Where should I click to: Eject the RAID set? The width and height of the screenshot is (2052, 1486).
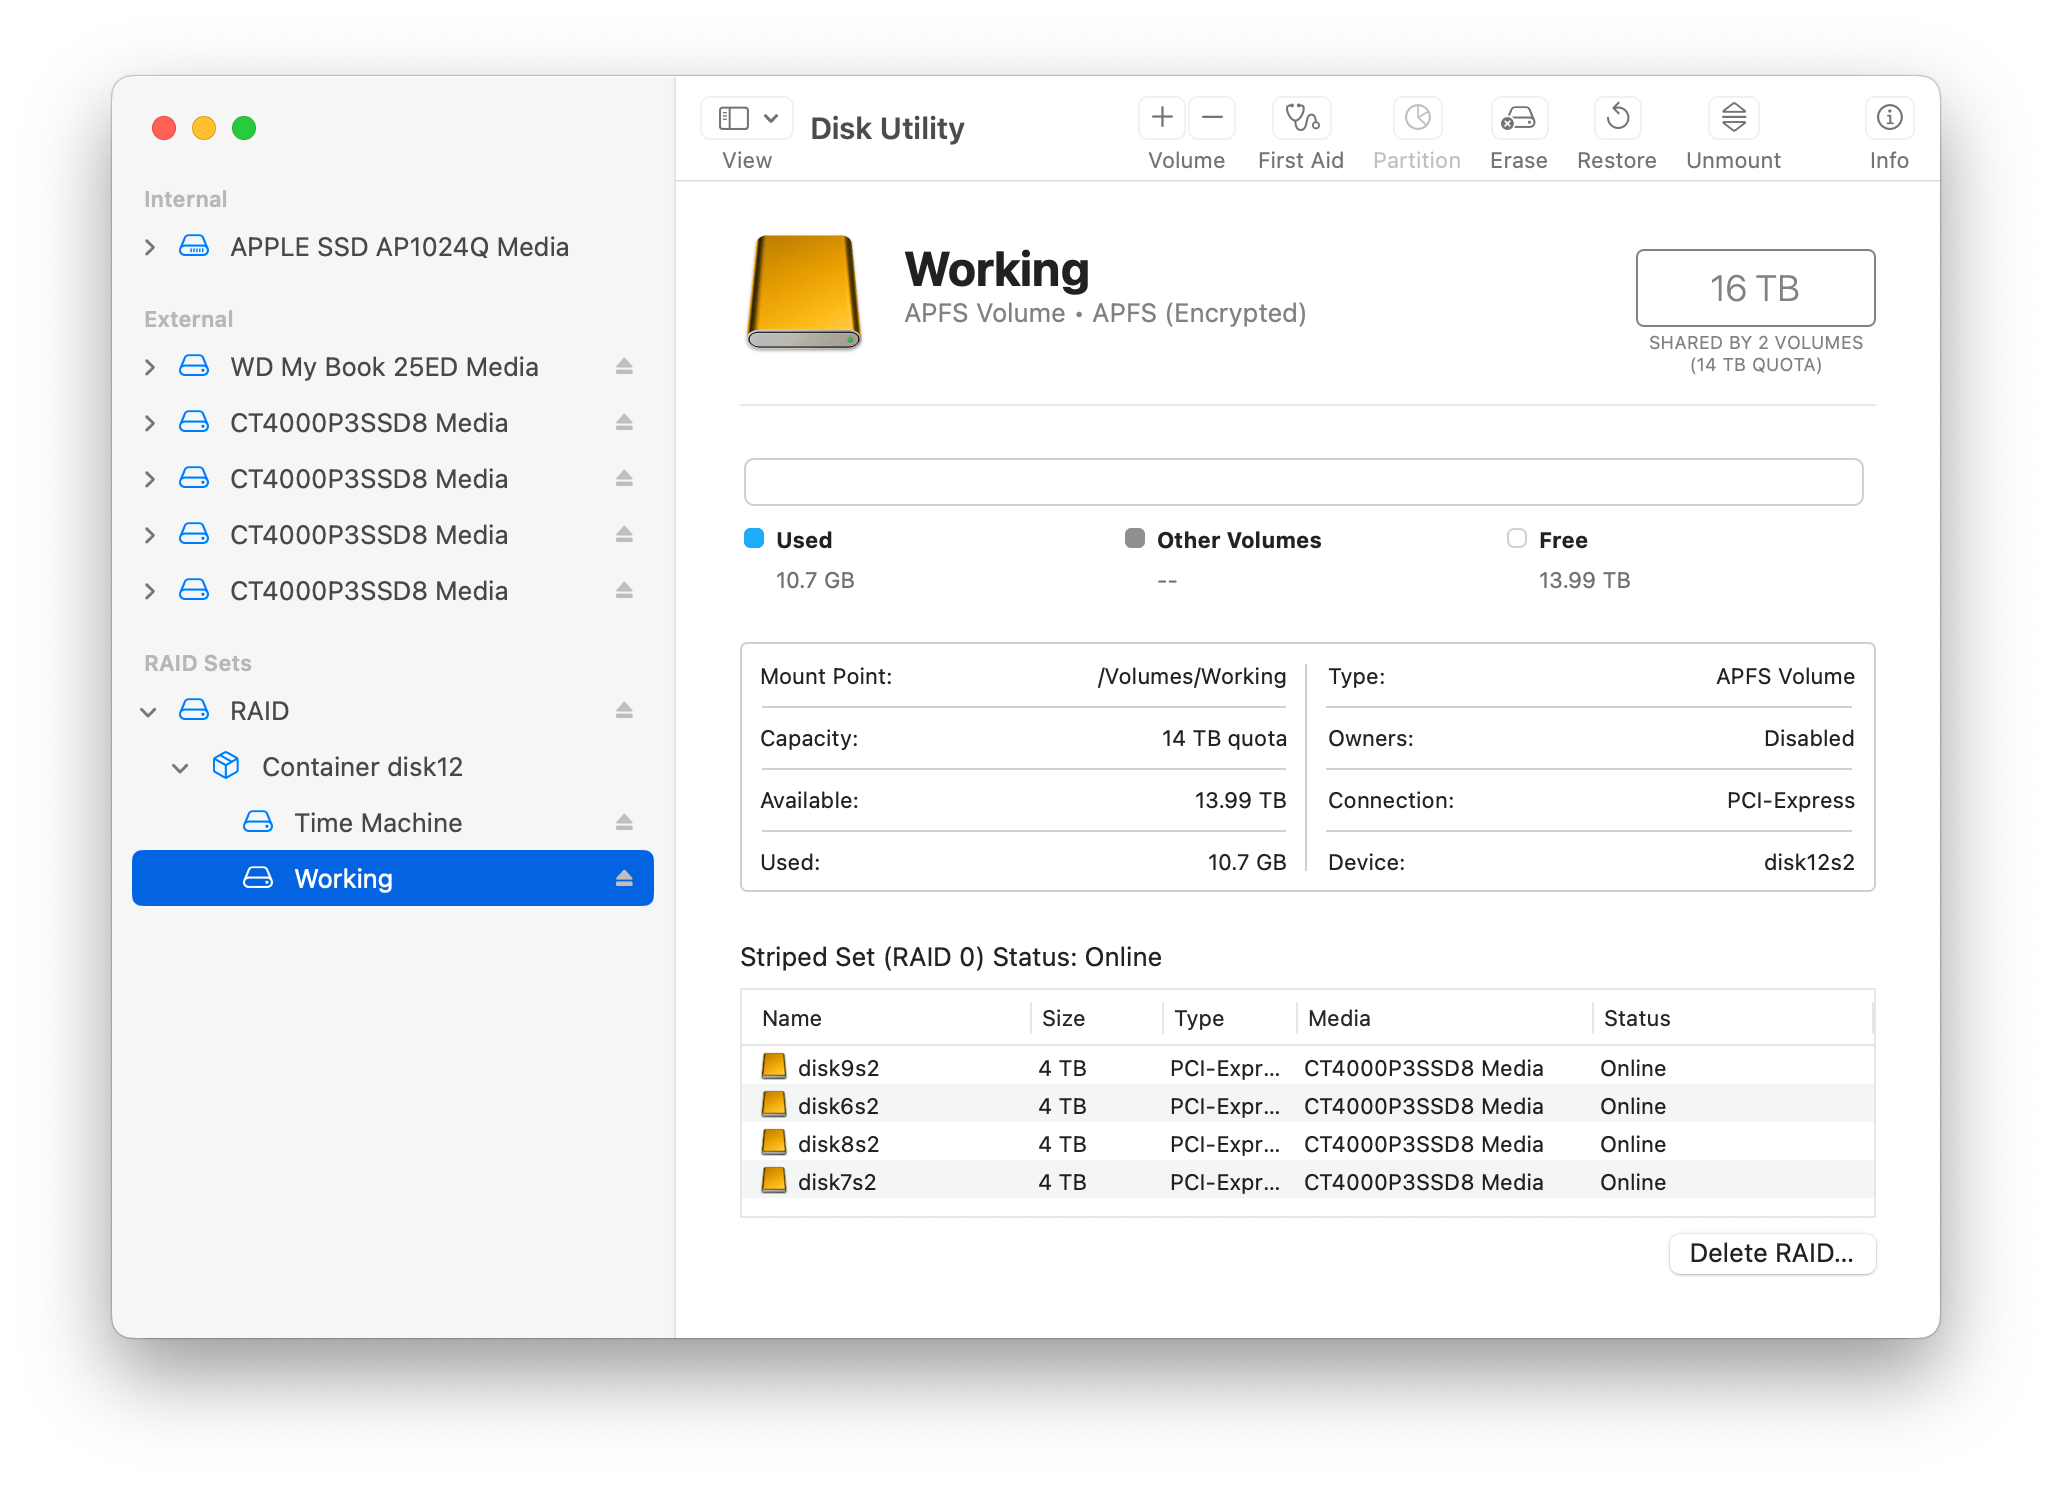624,710
